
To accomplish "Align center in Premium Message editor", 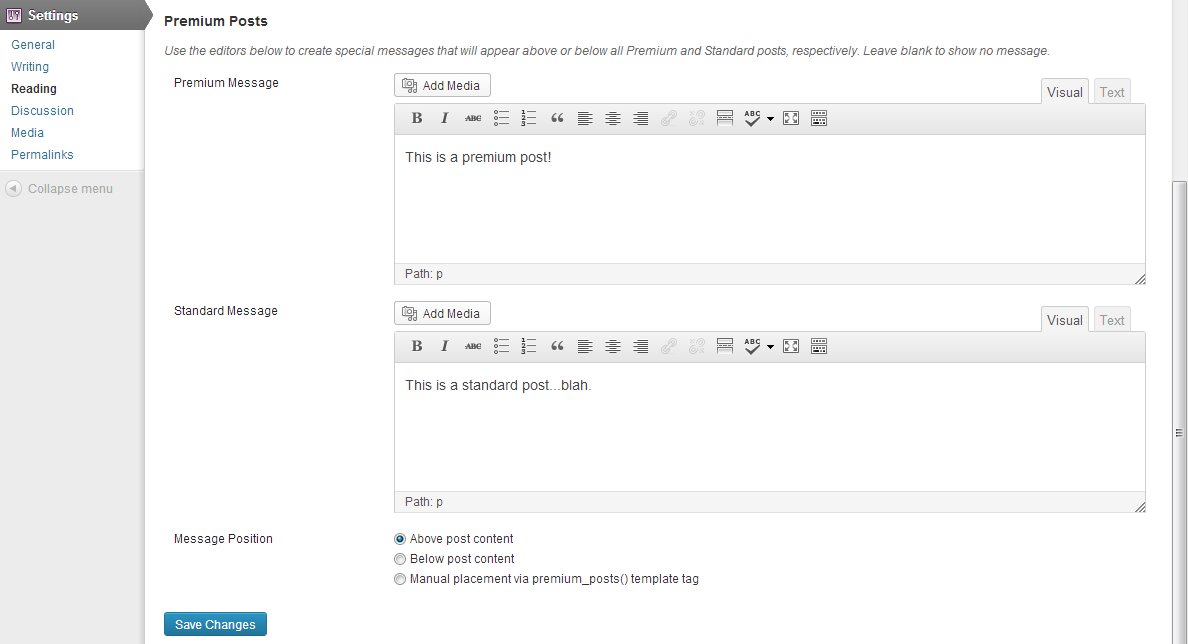I will coord(613,118).
